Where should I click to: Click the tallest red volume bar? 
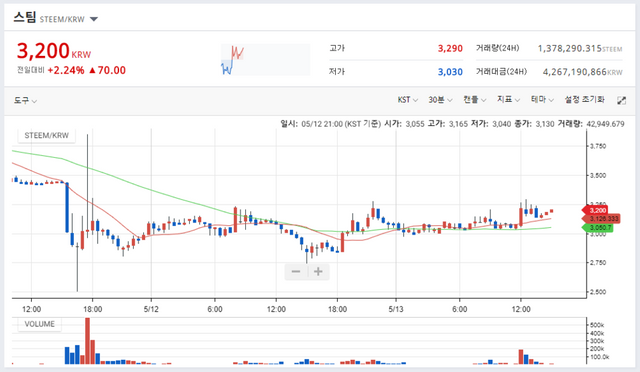point(87,341)
